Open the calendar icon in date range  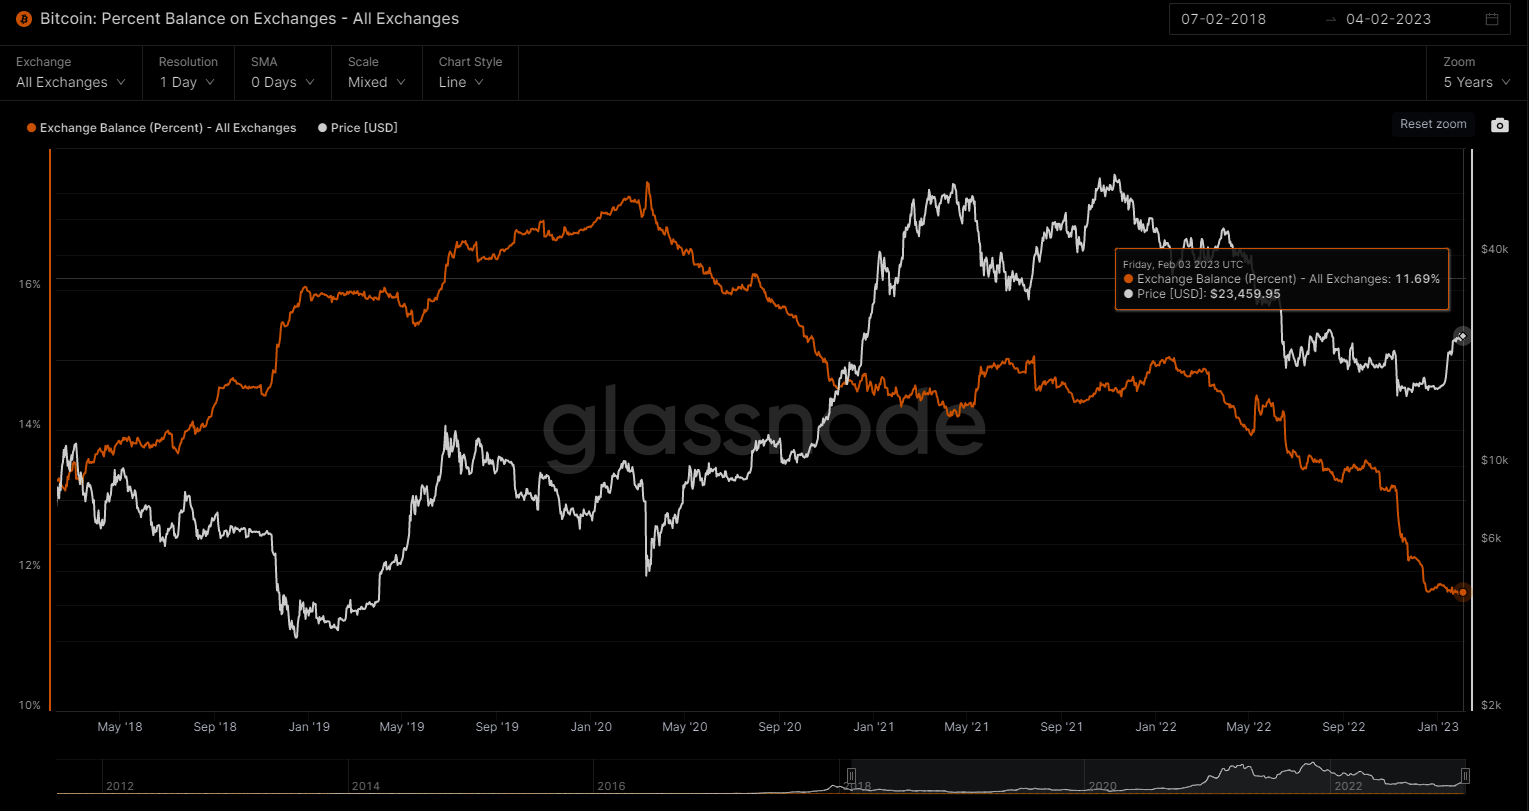[x=1492, y=19]
